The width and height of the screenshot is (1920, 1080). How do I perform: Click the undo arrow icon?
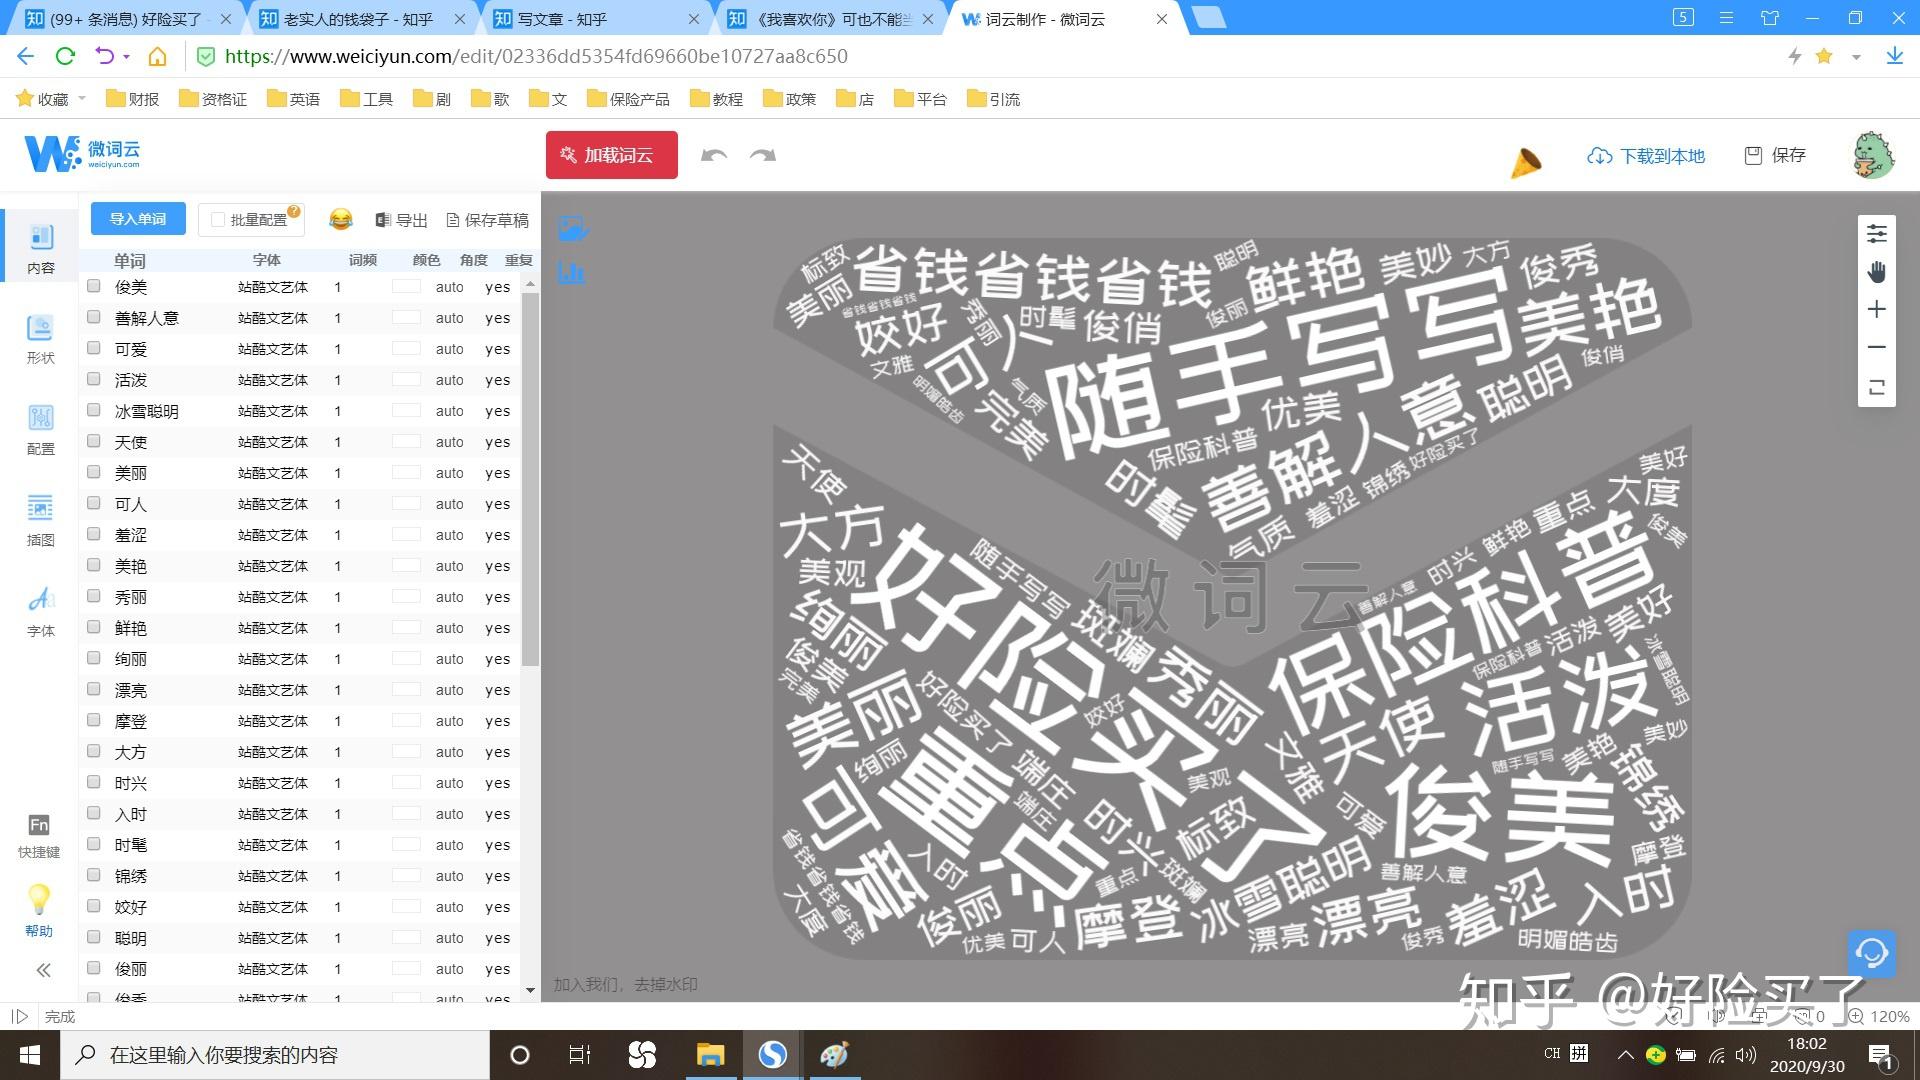713,155
